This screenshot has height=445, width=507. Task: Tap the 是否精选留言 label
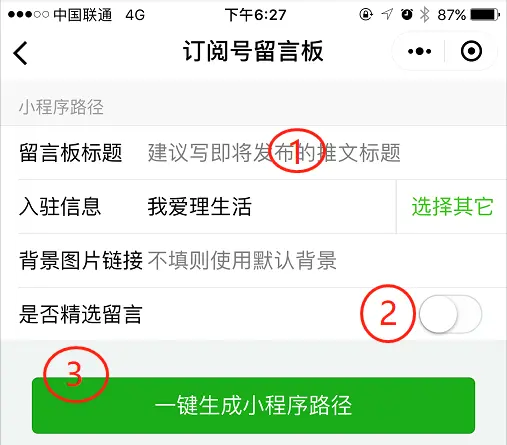pyautogui.click(x=81, y=314)
